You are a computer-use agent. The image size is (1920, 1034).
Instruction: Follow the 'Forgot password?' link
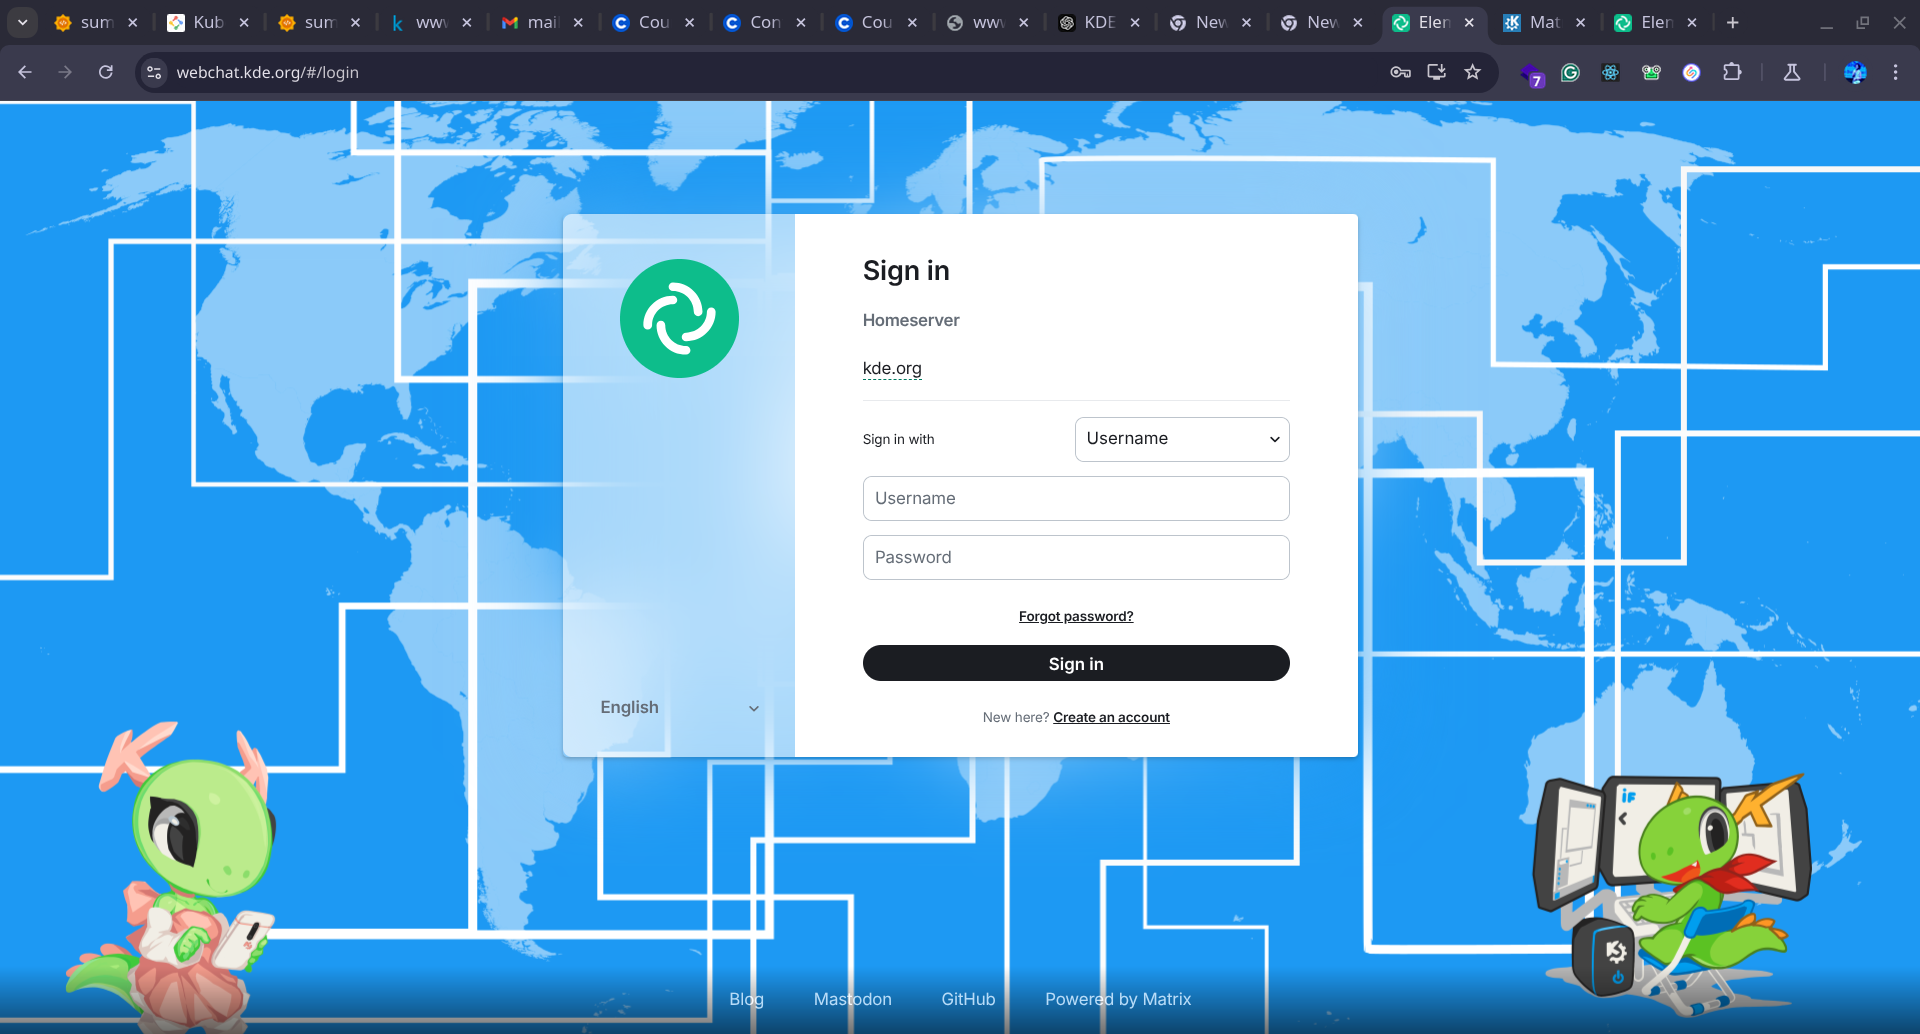click(1075, 616)
